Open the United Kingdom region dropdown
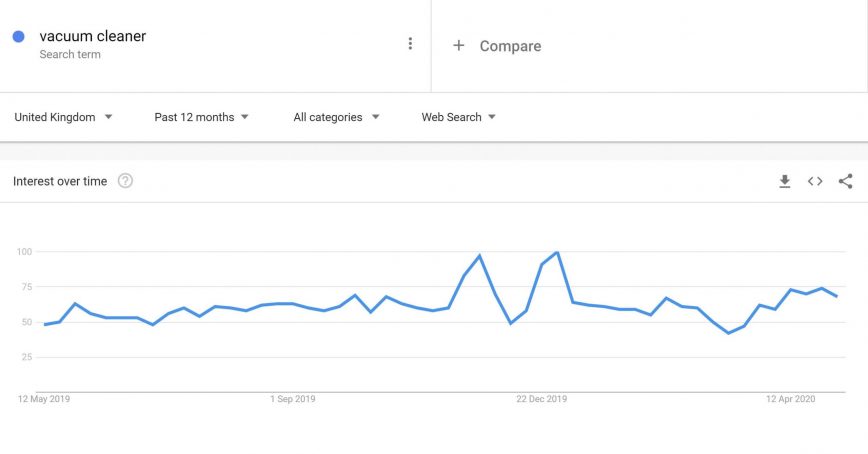 63,117
